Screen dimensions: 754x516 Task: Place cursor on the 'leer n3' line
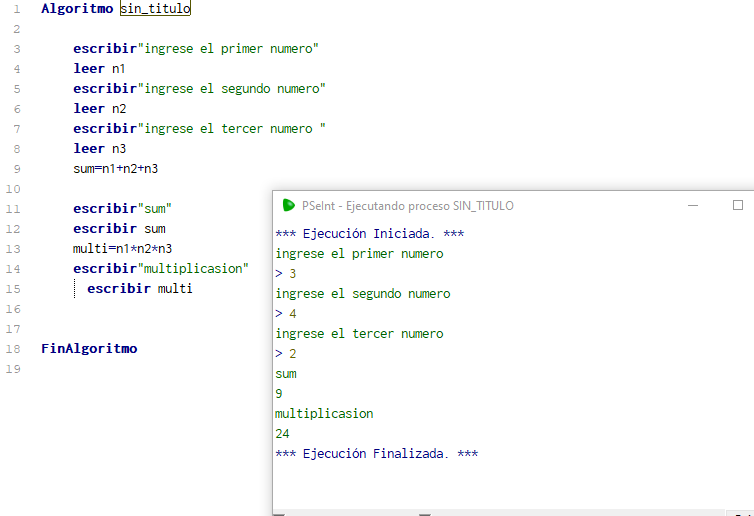pos(99,149)
